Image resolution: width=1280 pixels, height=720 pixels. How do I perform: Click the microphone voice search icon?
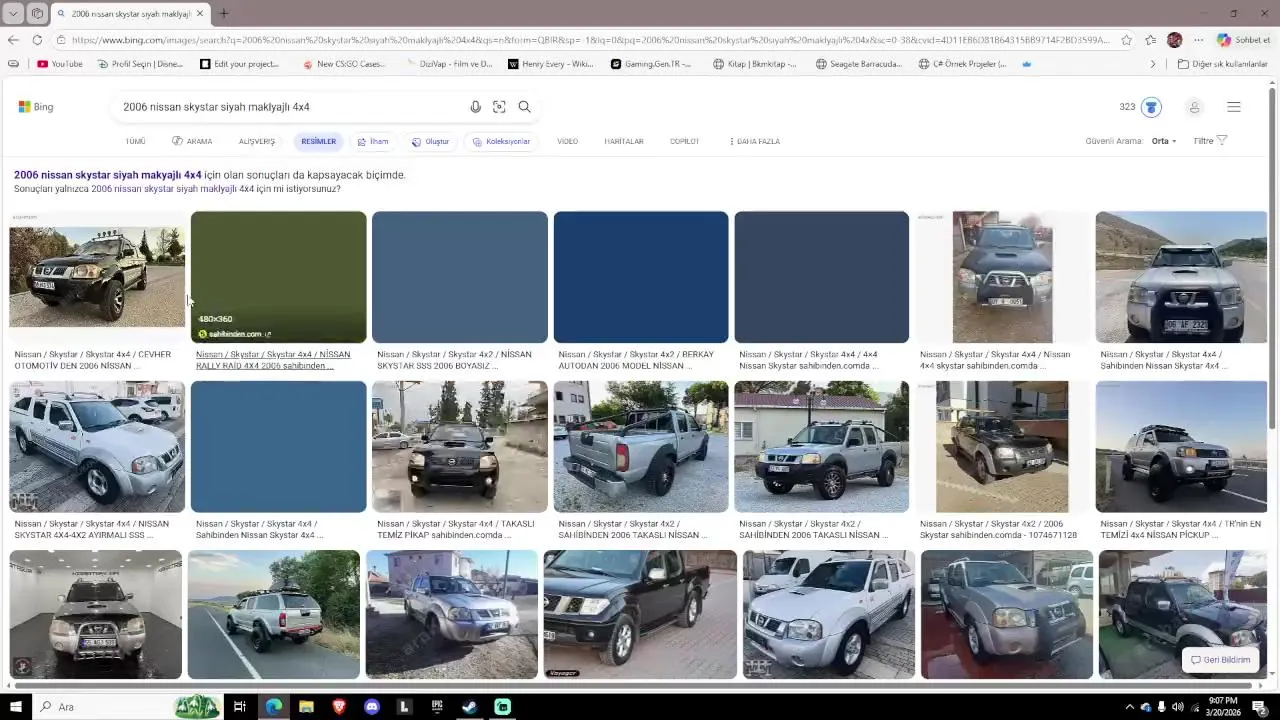coord(475,107)
